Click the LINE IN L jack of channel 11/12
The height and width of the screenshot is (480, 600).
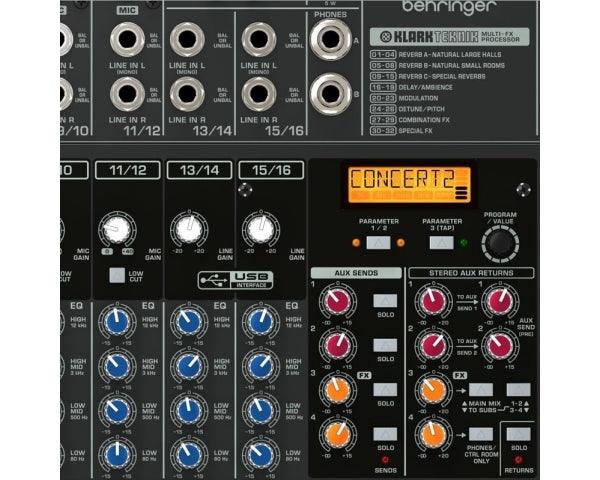[x=127, y=39]
